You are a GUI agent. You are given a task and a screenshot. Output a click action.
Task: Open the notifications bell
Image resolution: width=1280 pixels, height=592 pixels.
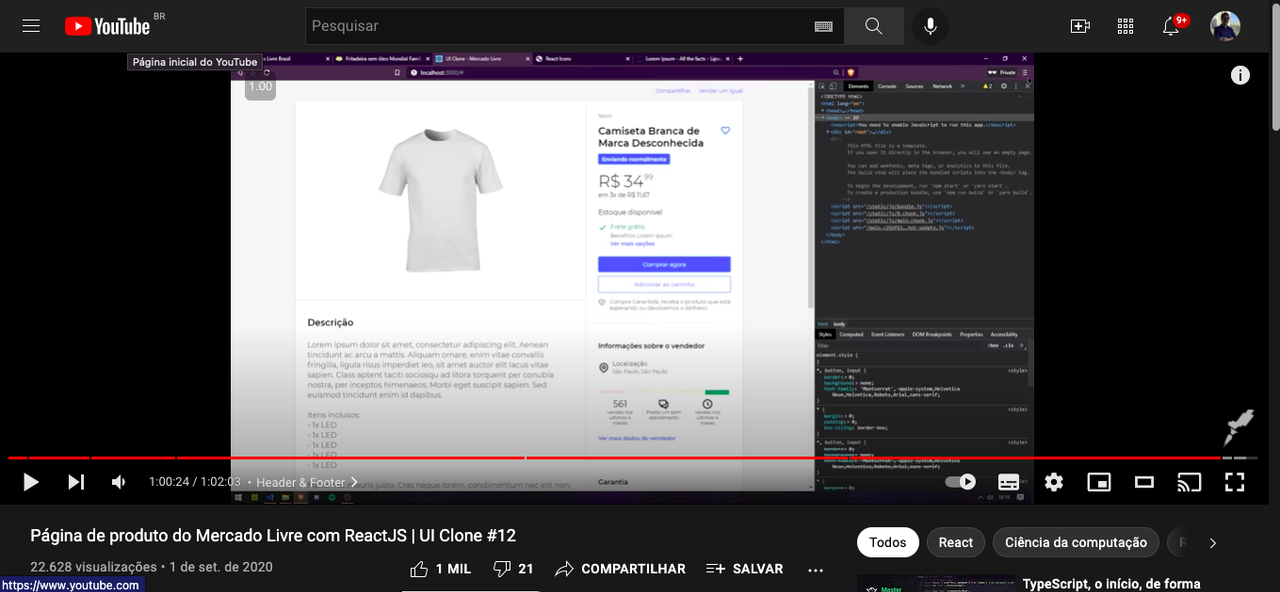(x=1172, y=26)
